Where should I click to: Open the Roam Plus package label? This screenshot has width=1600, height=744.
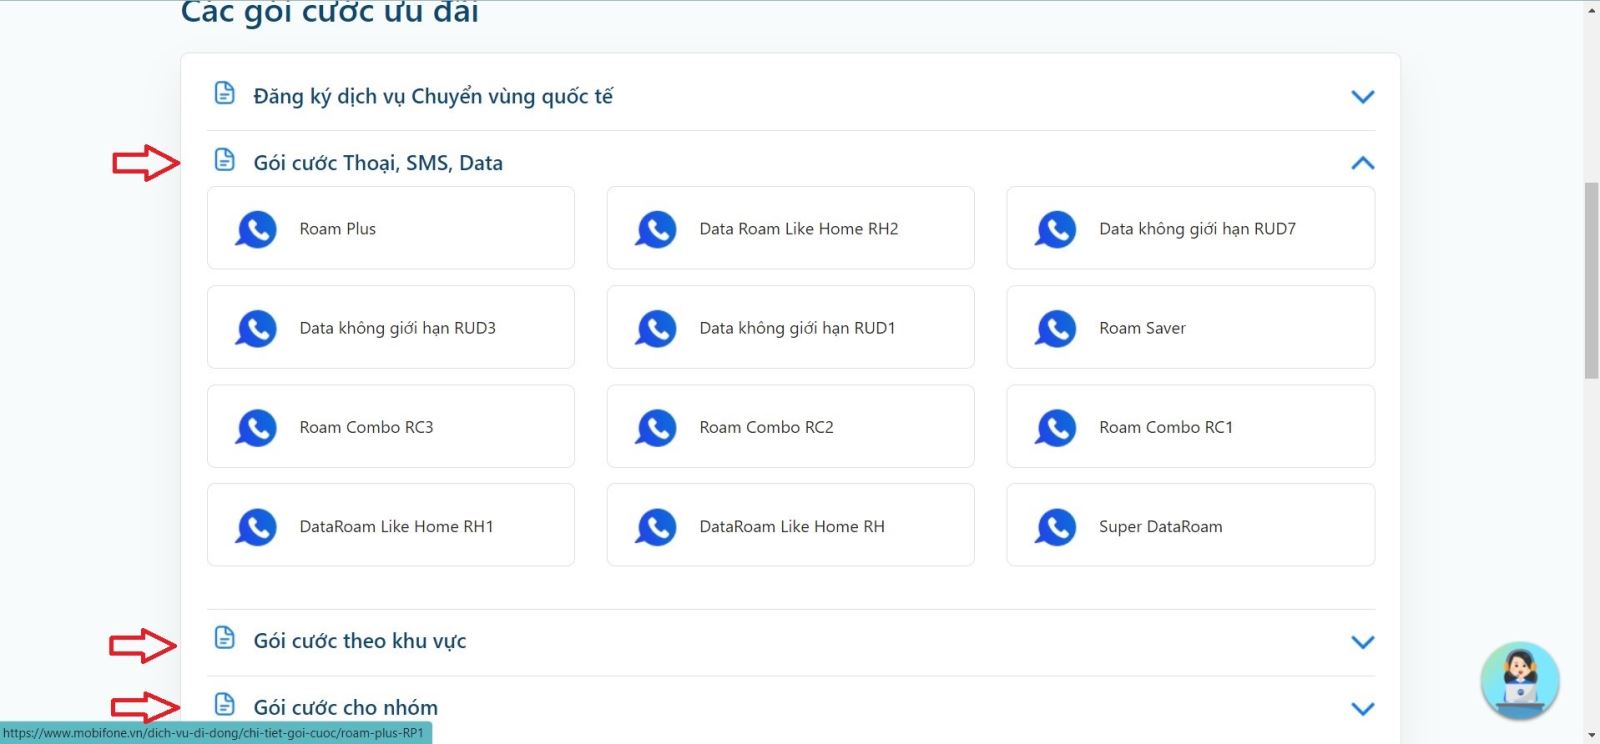click(x=338, y=229)
